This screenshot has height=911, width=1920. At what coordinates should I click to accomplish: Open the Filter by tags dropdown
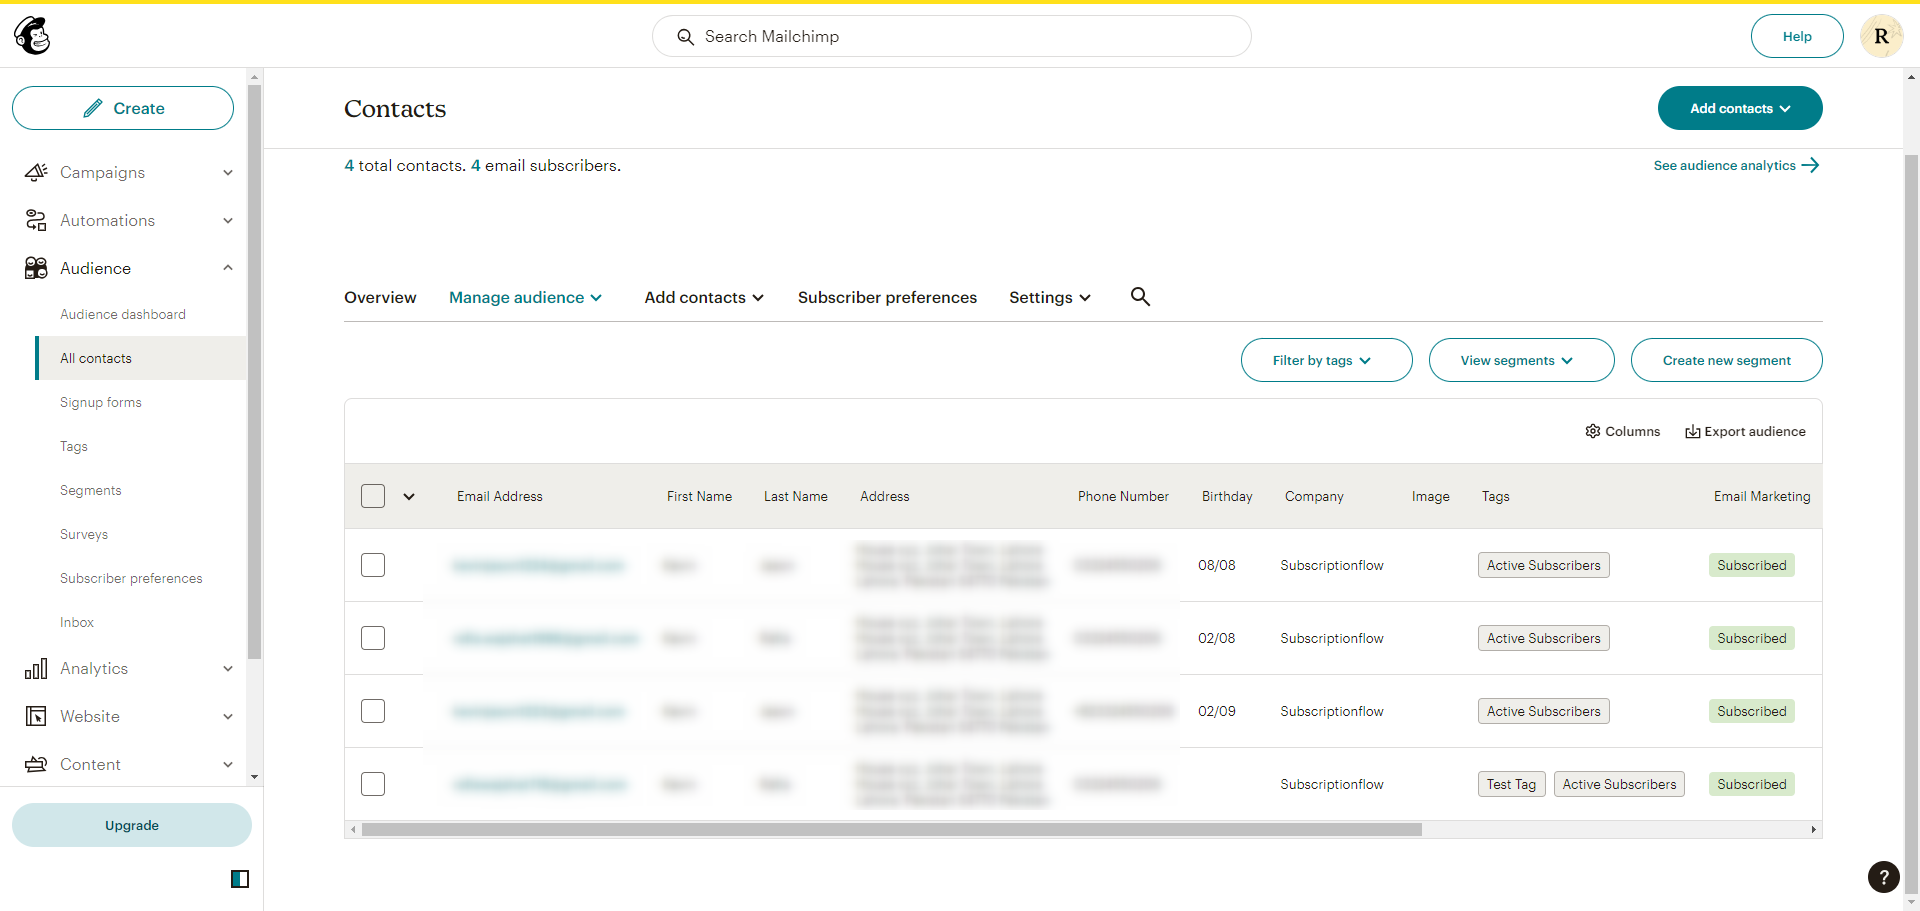pos(1326,360)
